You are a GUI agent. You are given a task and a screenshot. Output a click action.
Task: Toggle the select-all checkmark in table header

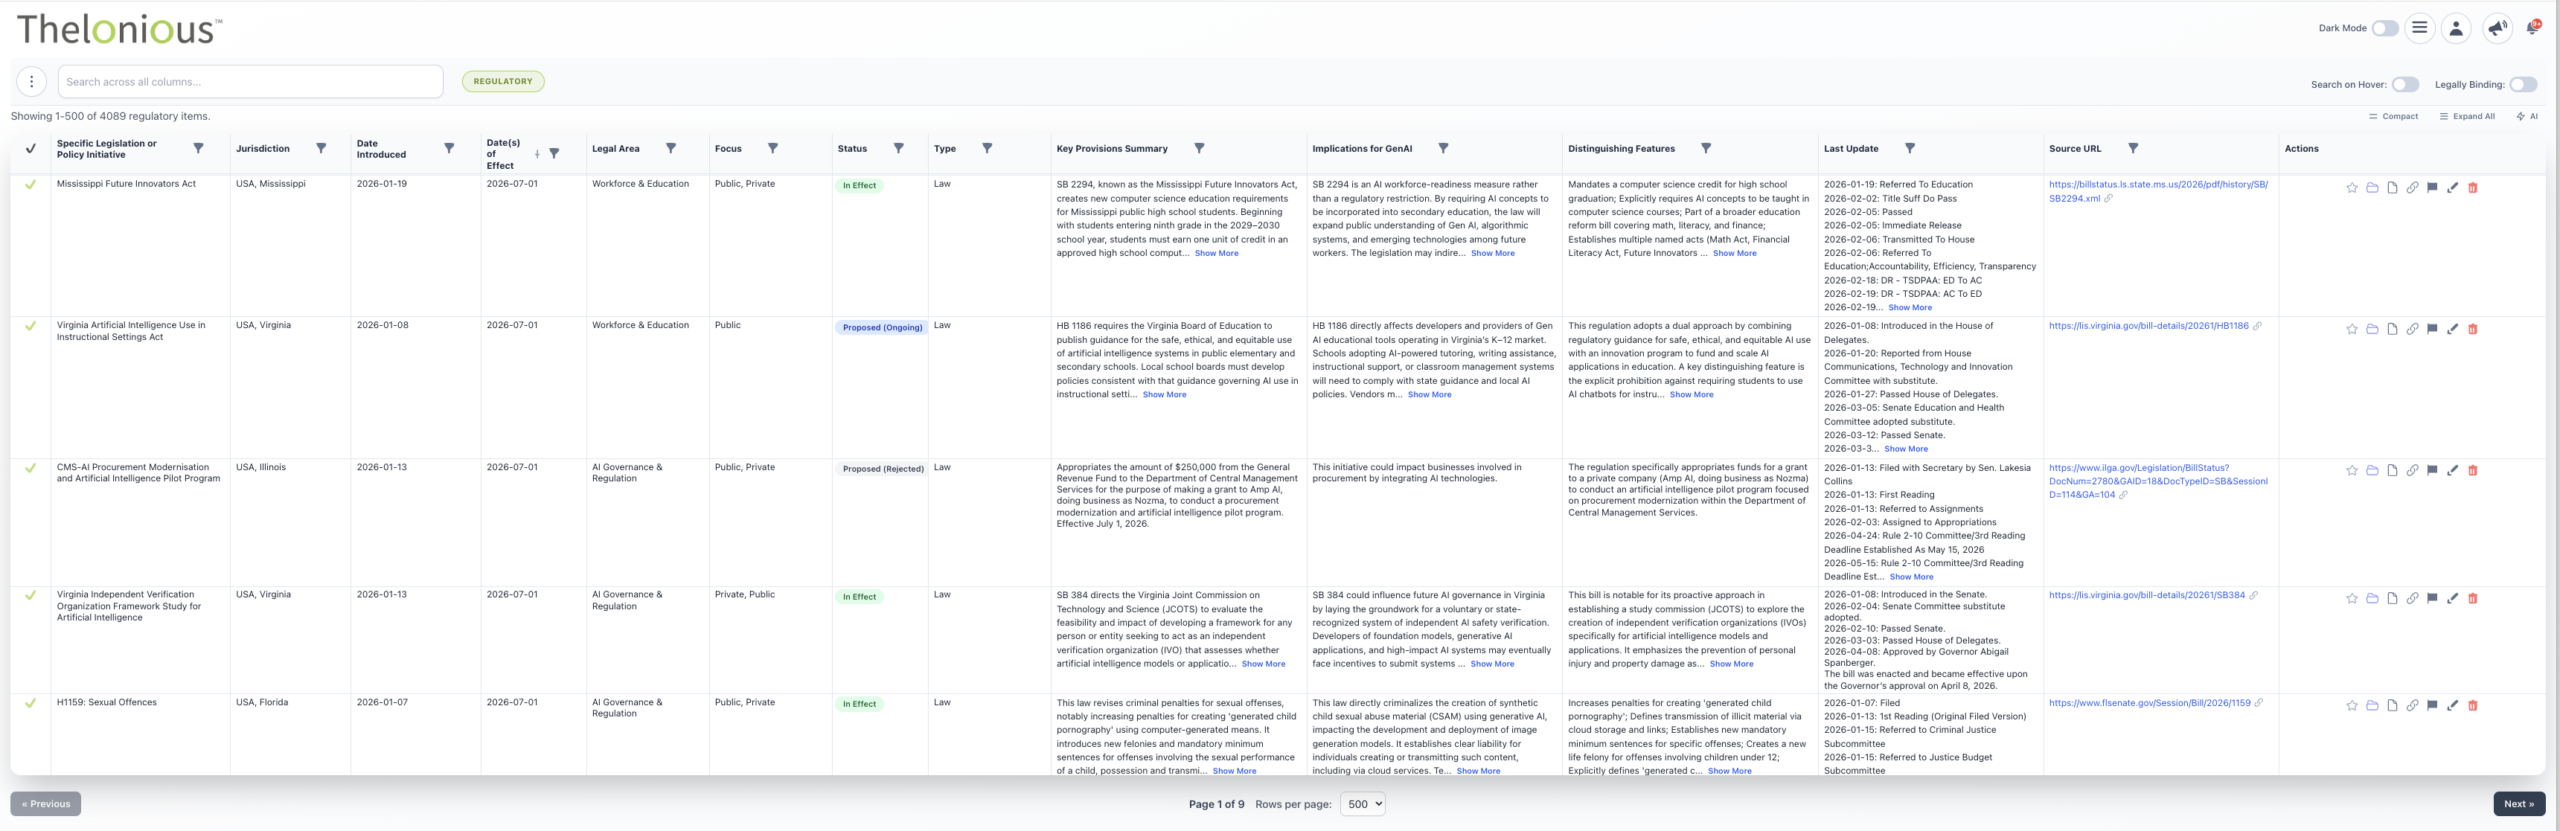[x=31, y=149]
